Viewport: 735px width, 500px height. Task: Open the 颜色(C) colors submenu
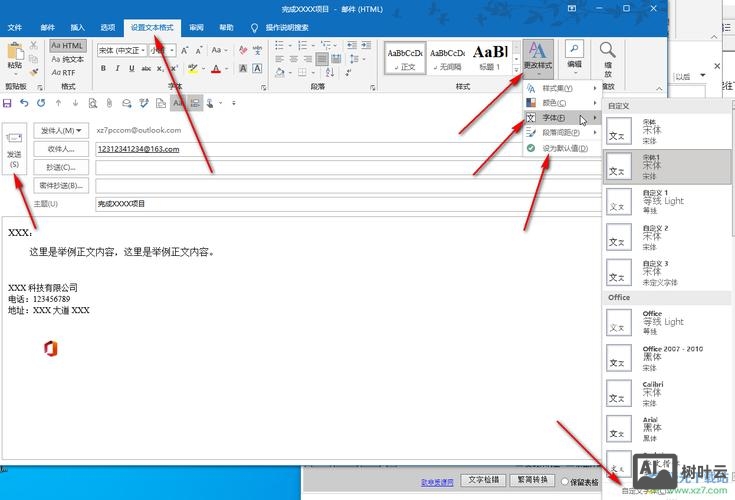pos(562,103)
